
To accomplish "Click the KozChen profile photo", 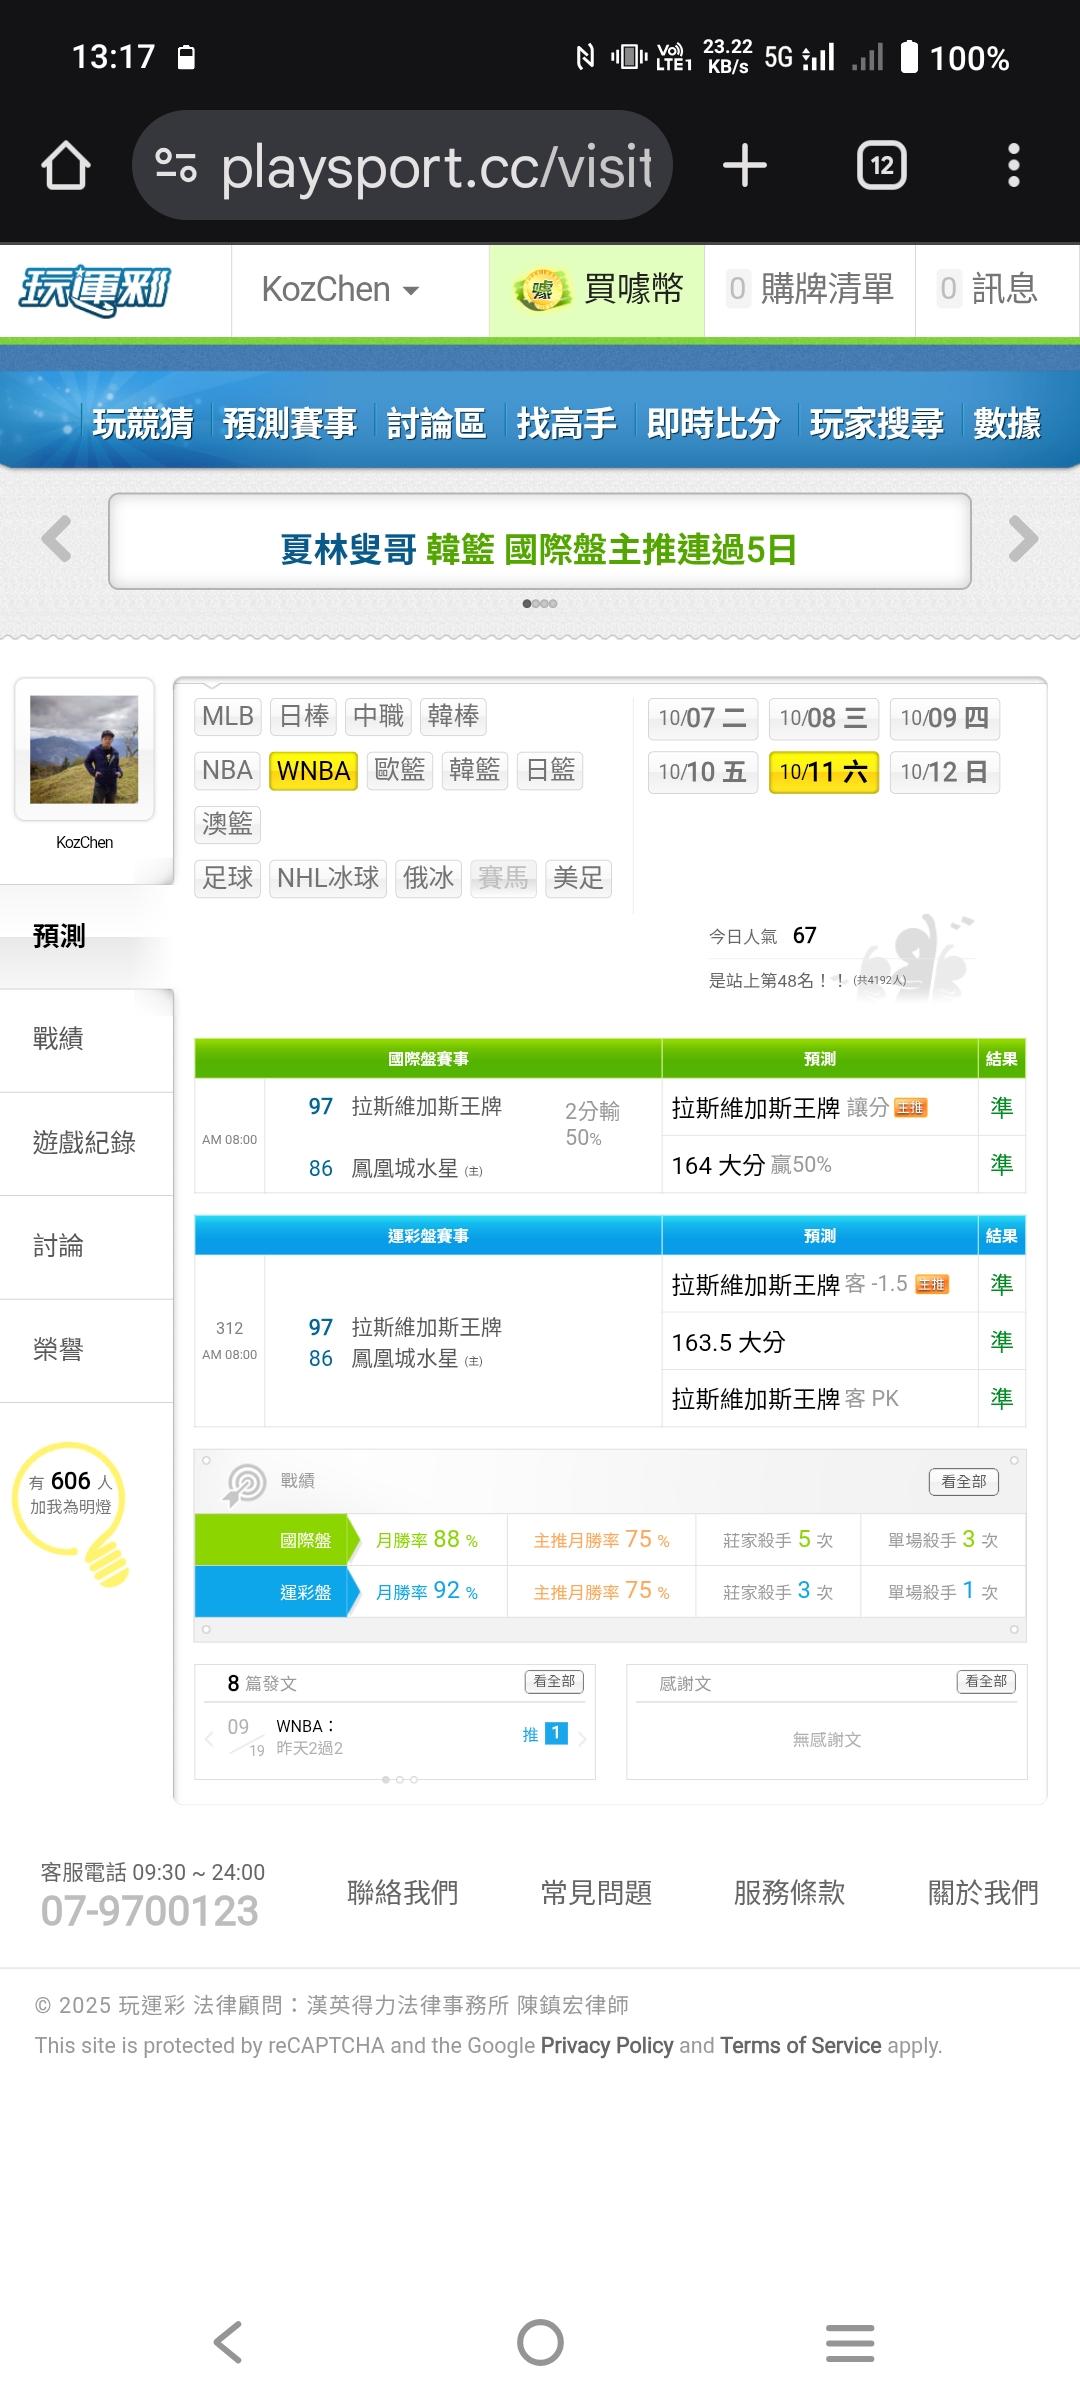I will [84, 749].
